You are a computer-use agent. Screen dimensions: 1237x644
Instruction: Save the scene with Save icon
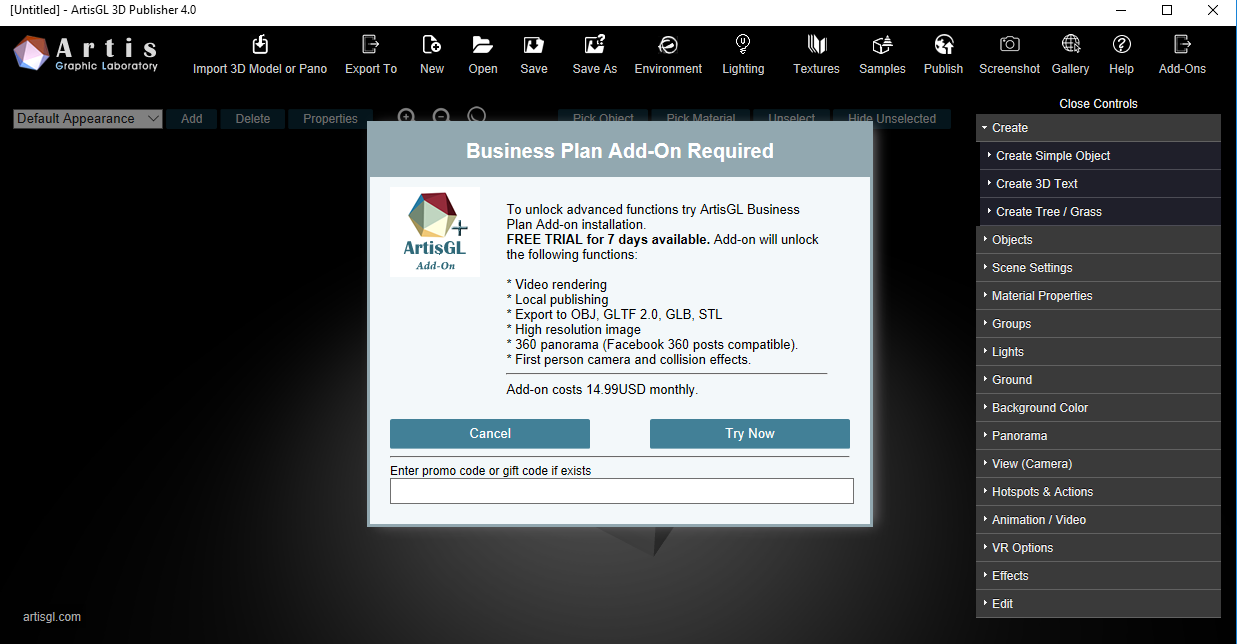point(534,45)
